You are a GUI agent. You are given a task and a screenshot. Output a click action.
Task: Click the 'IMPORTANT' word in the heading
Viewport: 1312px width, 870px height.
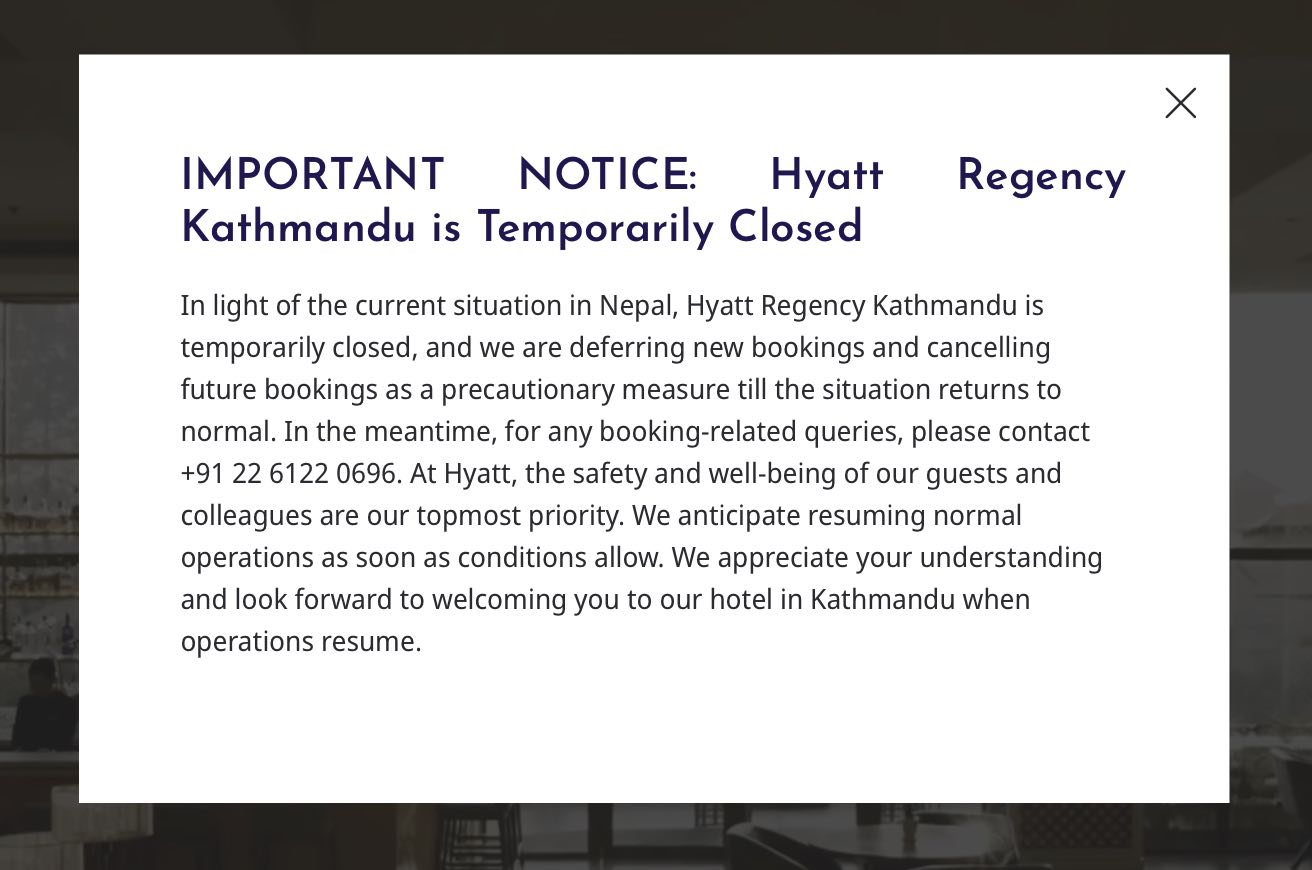(x=312, y=177)
